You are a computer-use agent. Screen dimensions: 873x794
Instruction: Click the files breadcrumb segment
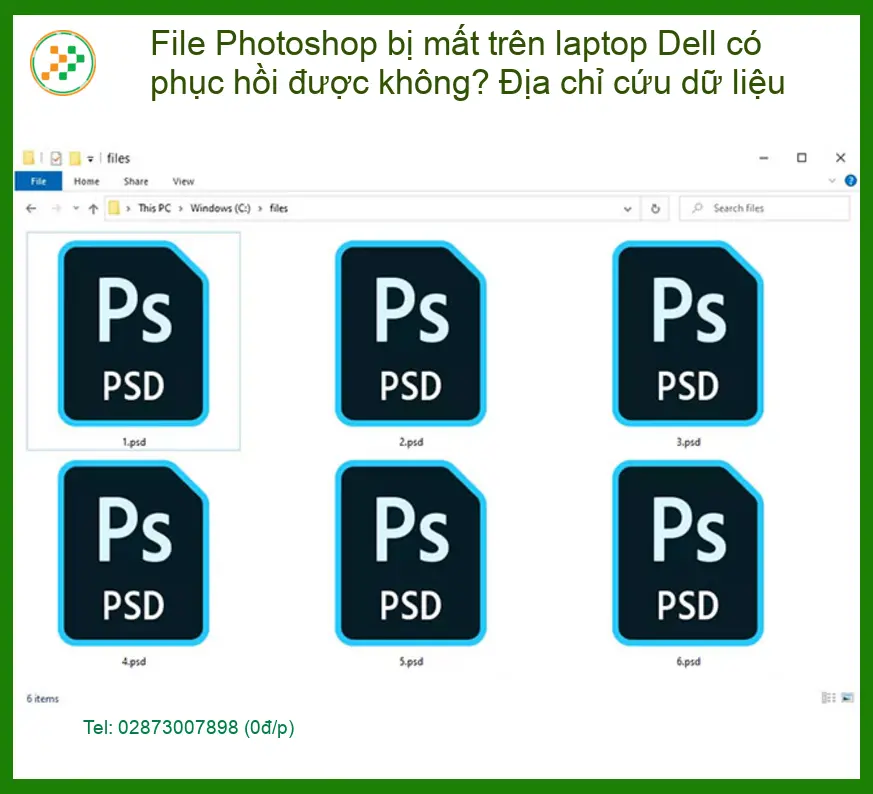point(279,208)
